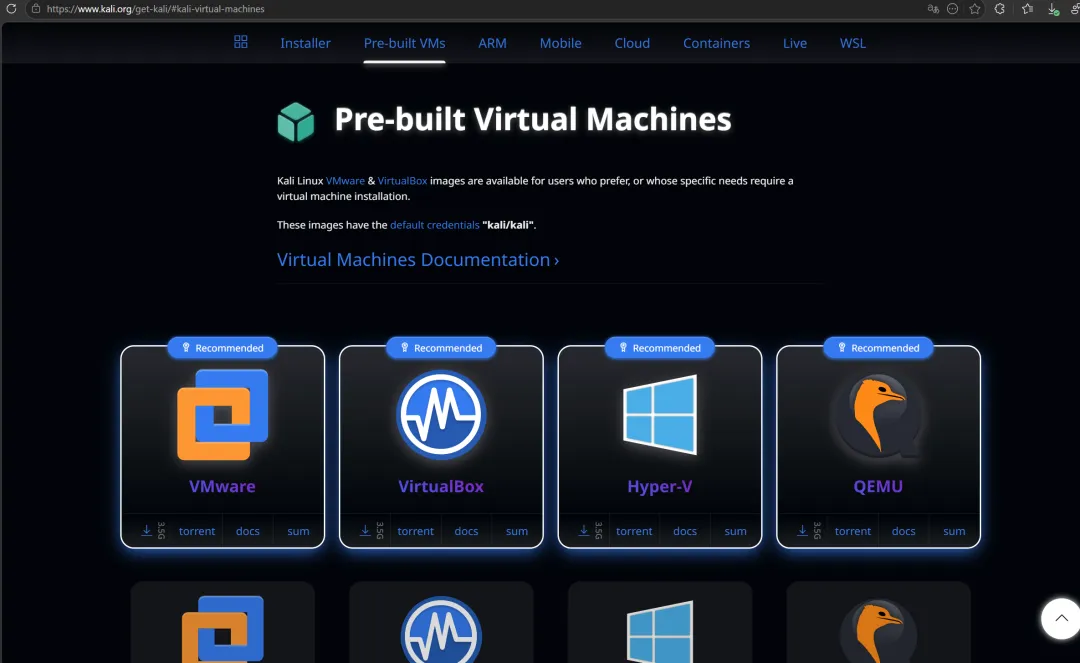1080x663 pixels.
Task: Click the second-row QEMU logo
Action: click(878, 631)
